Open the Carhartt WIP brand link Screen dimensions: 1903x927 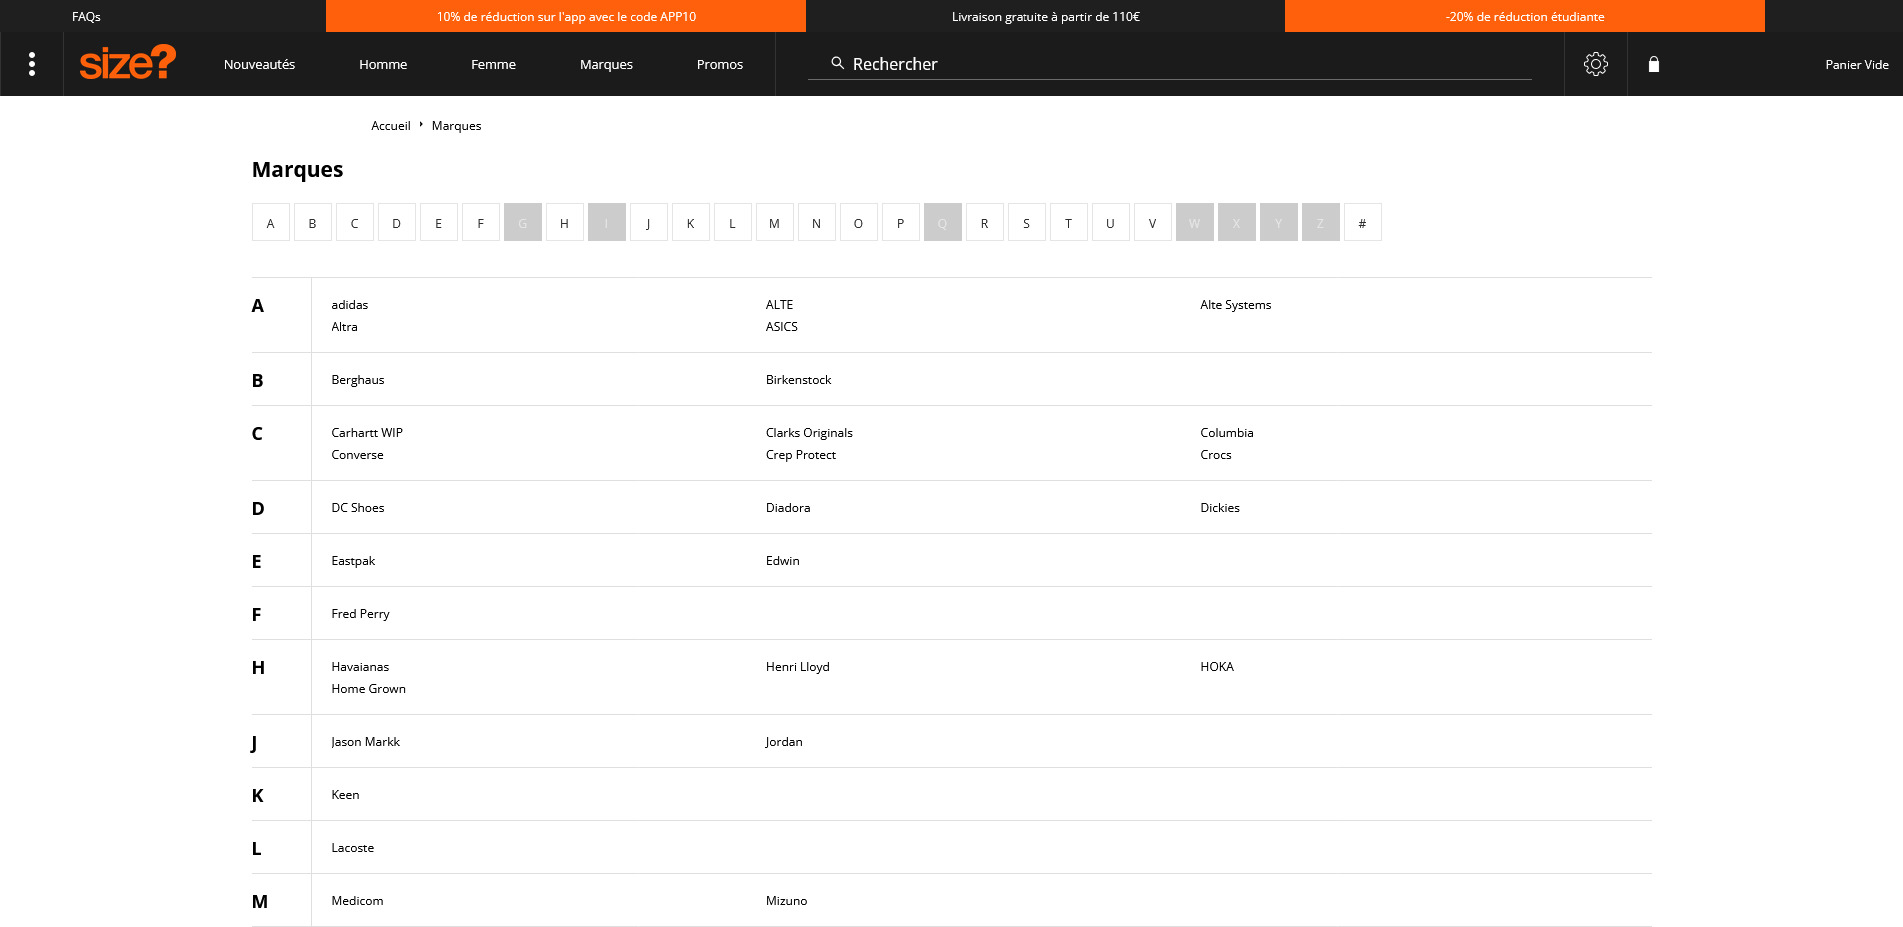367,433
